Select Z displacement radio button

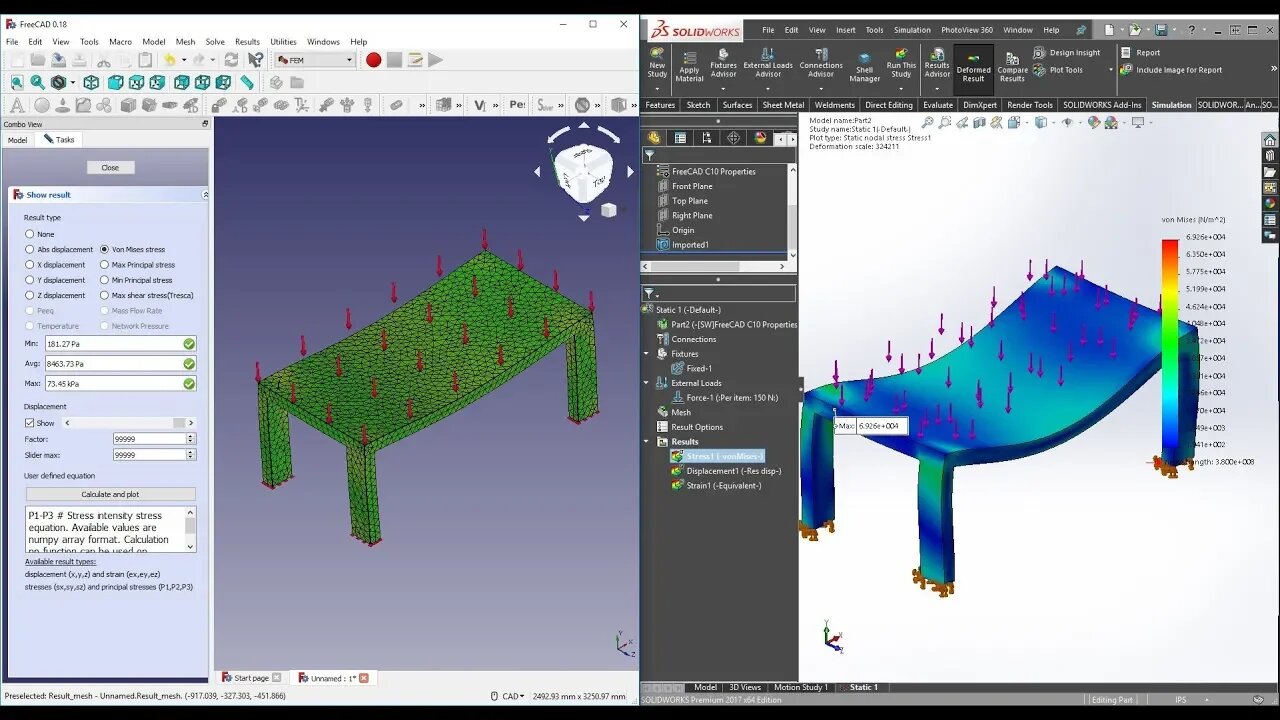pyautogui.click(x=30, y=295)
